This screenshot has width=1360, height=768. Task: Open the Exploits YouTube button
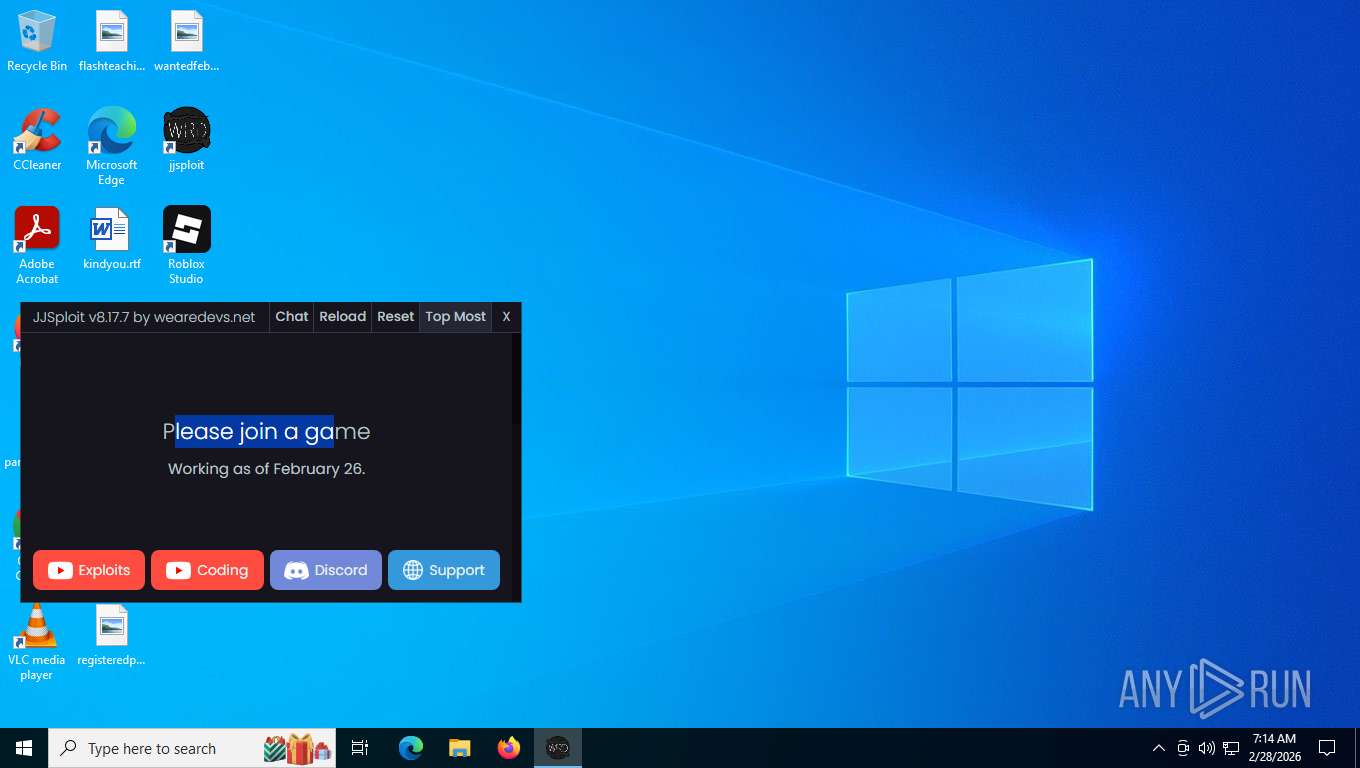pos(89,570)
